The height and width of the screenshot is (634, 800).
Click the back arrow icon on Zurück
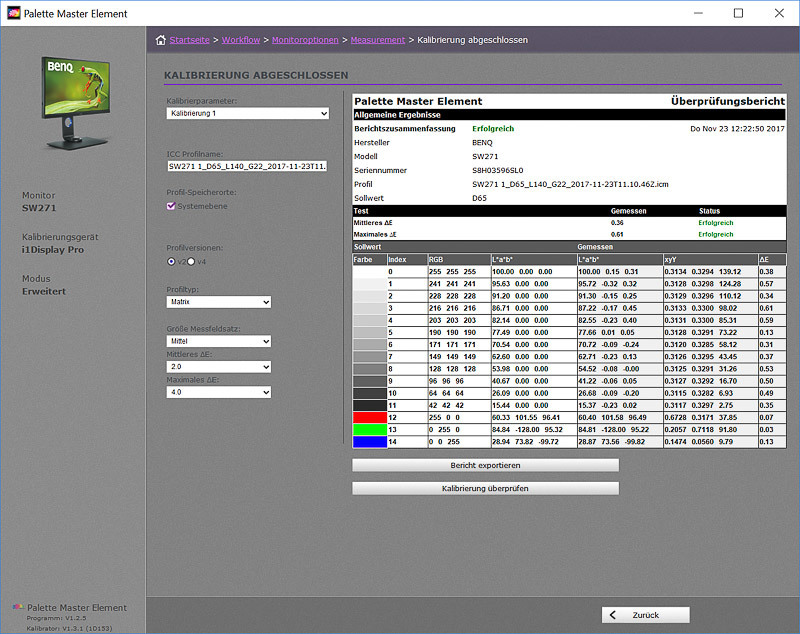(x=613, y=615)
